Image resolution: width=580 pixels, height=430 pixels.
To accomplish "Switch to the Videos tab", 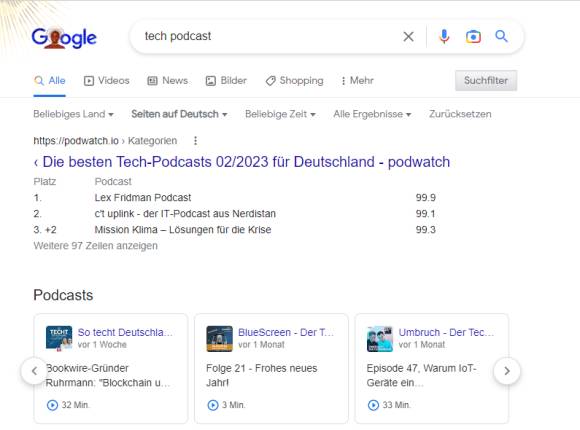I will [107, 81].
